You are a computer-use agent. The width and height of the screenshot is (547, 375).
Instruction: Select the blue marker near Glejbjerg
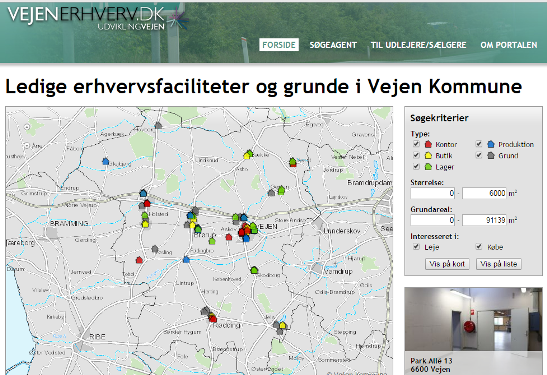[106, 161]
